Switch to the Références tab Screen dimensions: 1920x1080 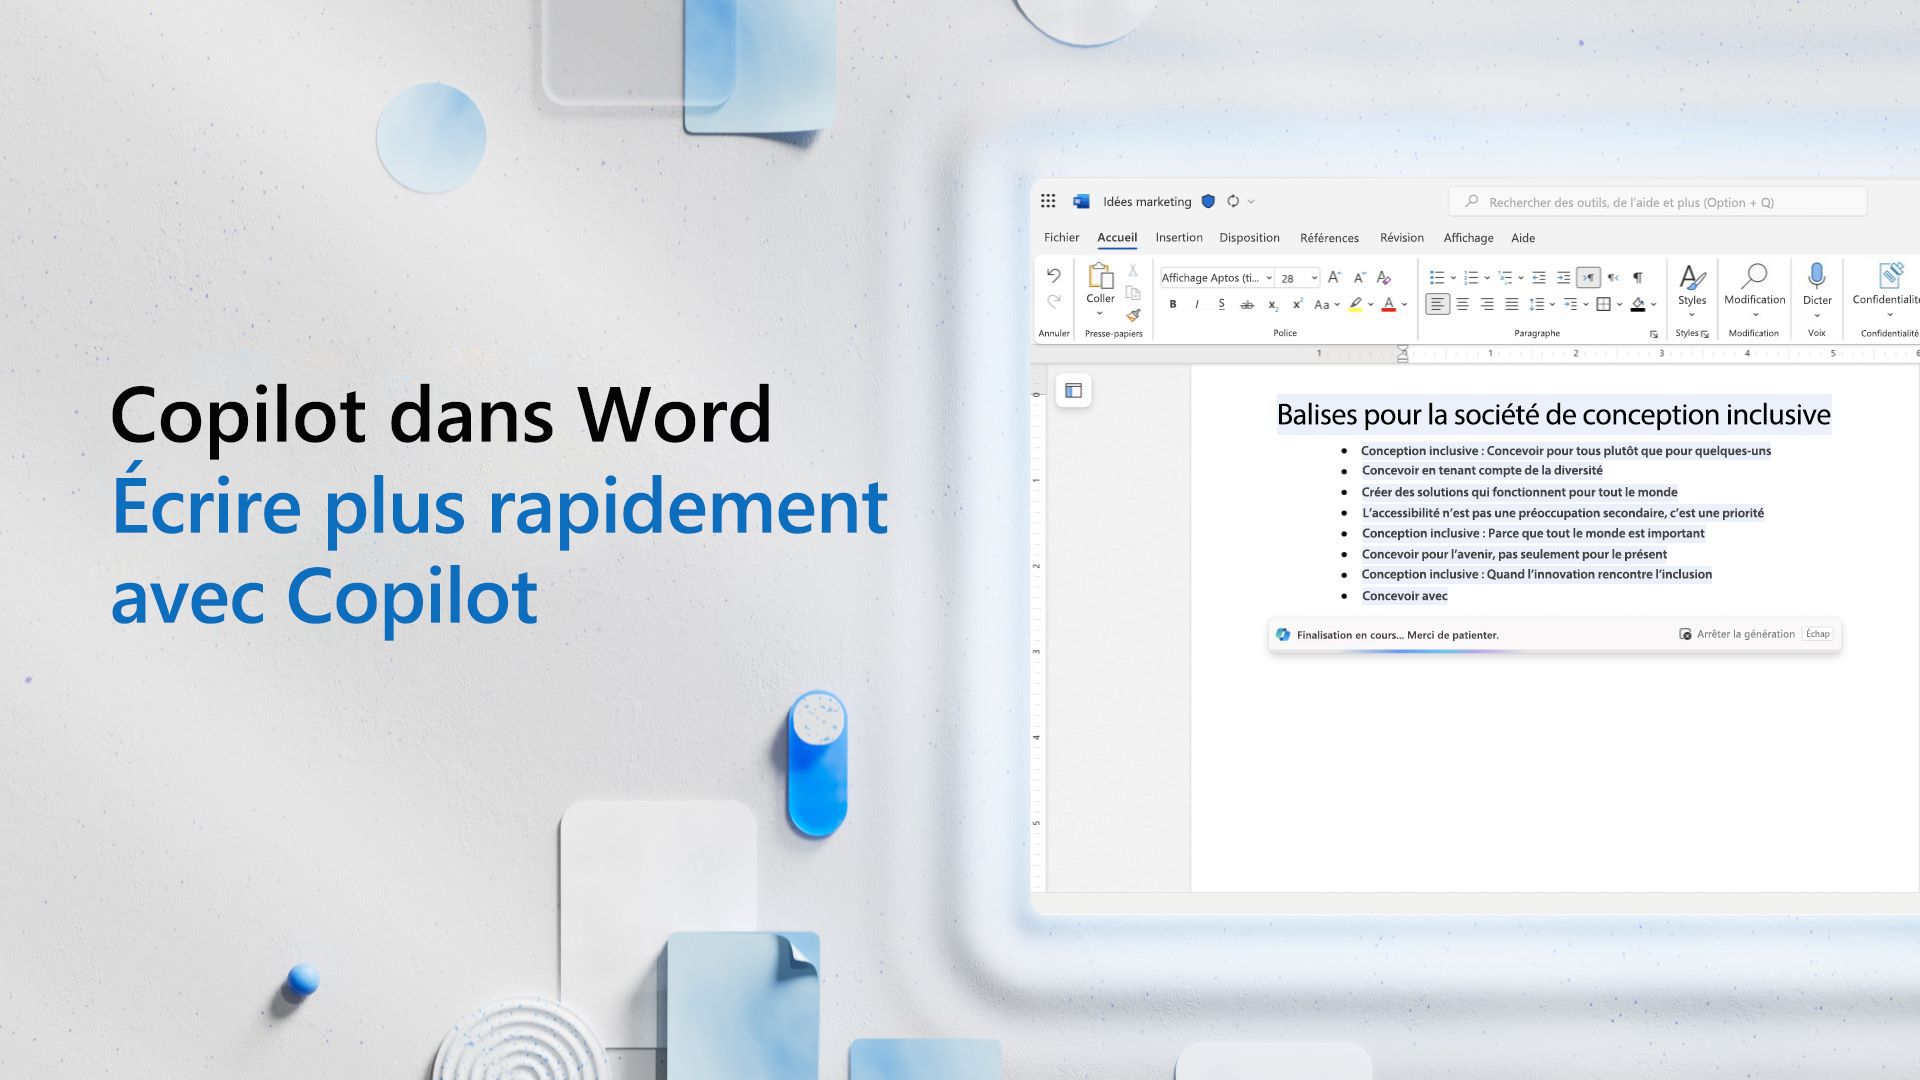click(x=1329, y=238)
